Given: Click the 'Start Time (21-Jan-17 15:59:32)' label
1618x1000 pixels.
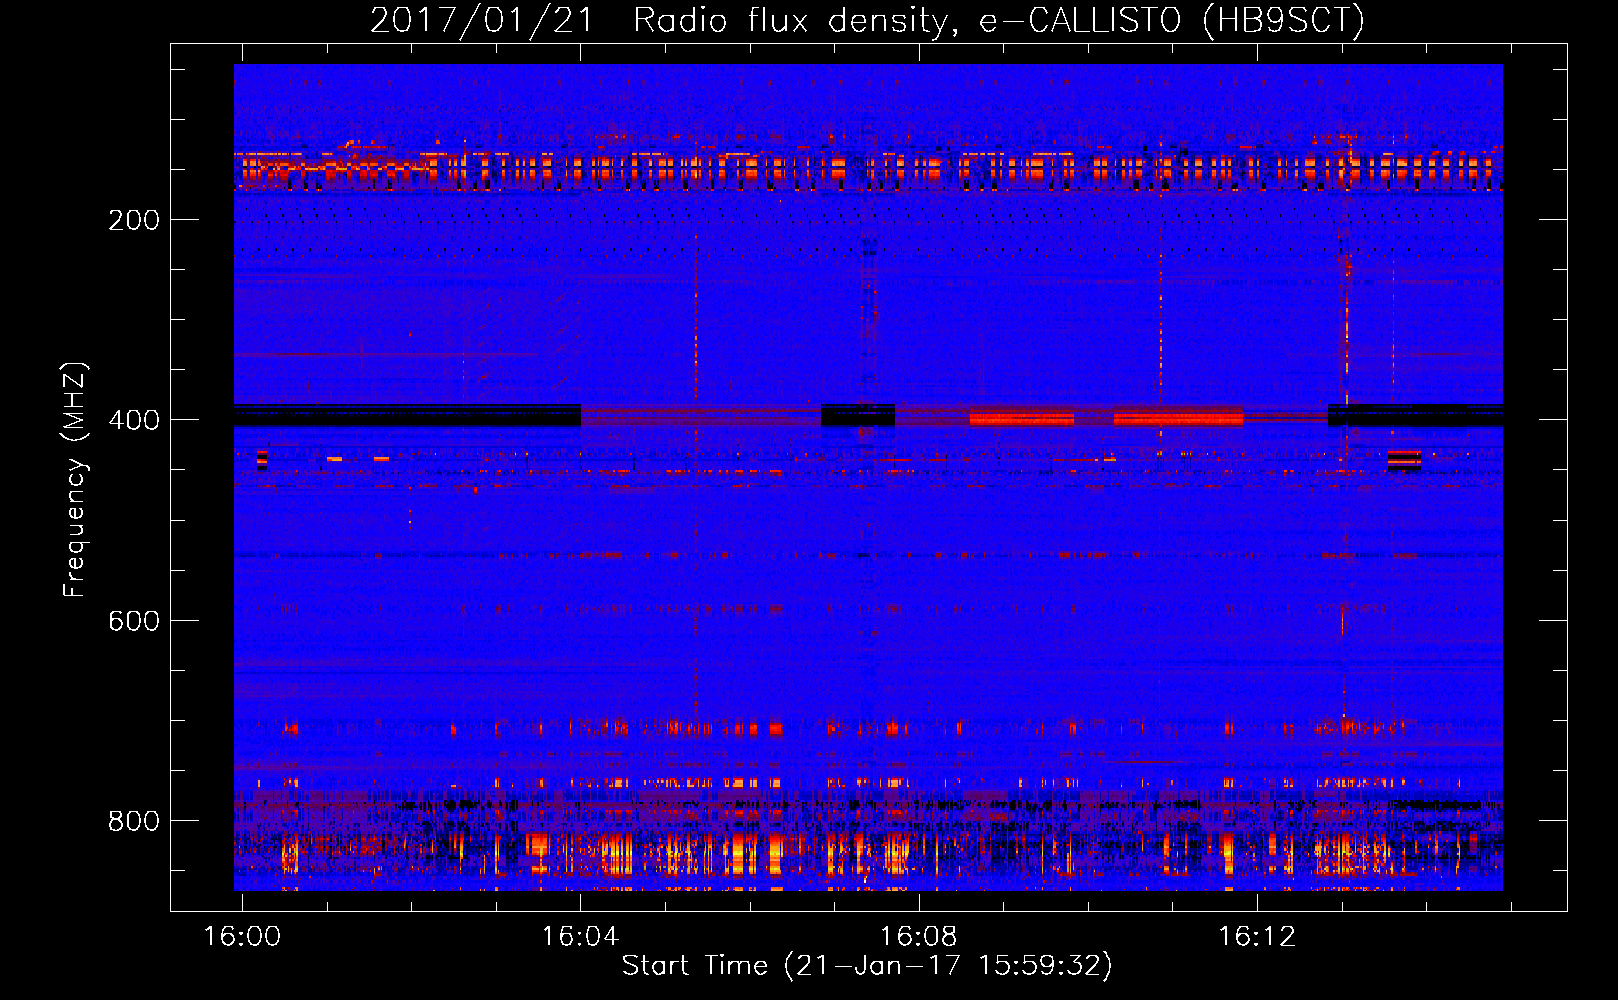Looking at the screenshot, I should click(867, 966).
